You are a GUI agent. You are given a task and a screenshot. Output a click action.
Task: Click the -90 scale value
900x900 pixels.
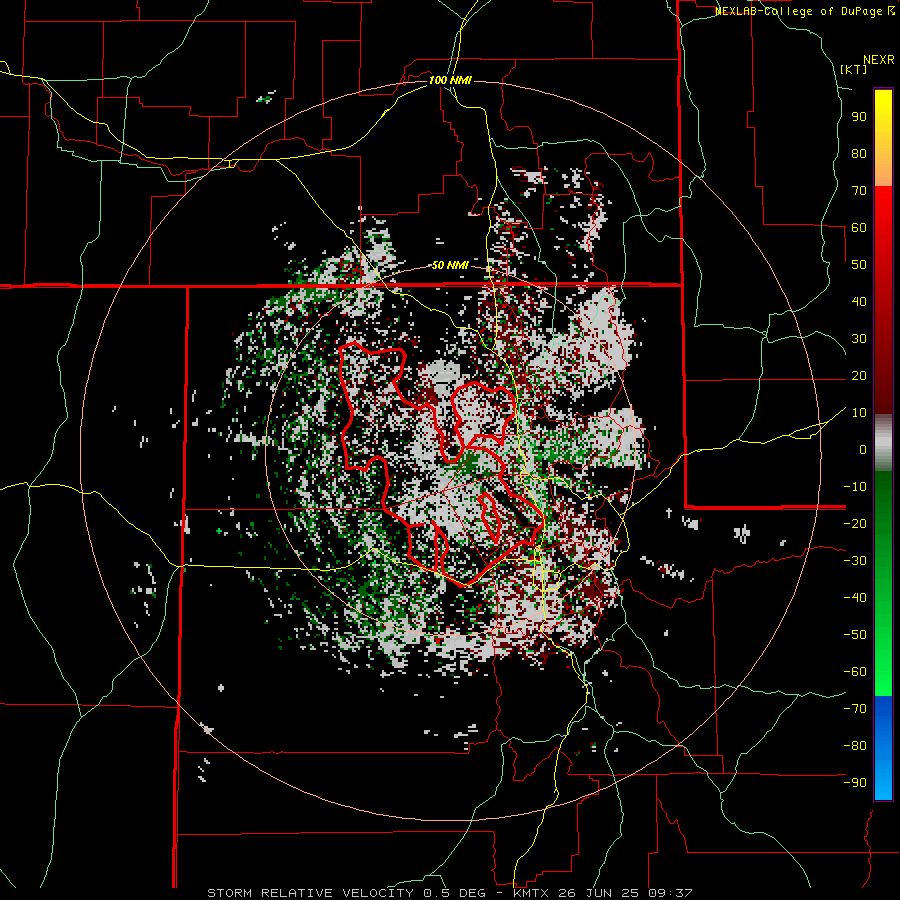[x=855, y=783]
